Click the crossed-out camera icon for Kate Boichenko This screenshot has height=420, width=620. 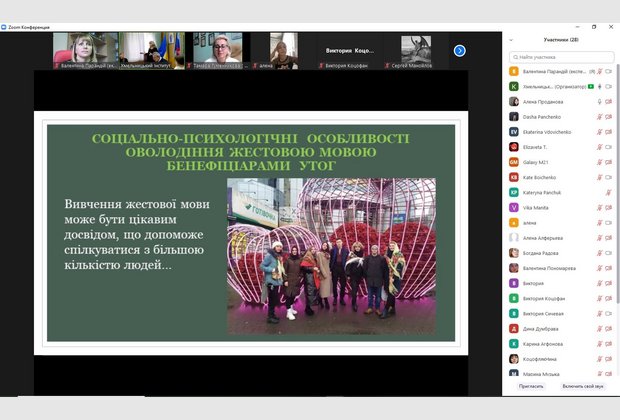click(x=608, y=177)
